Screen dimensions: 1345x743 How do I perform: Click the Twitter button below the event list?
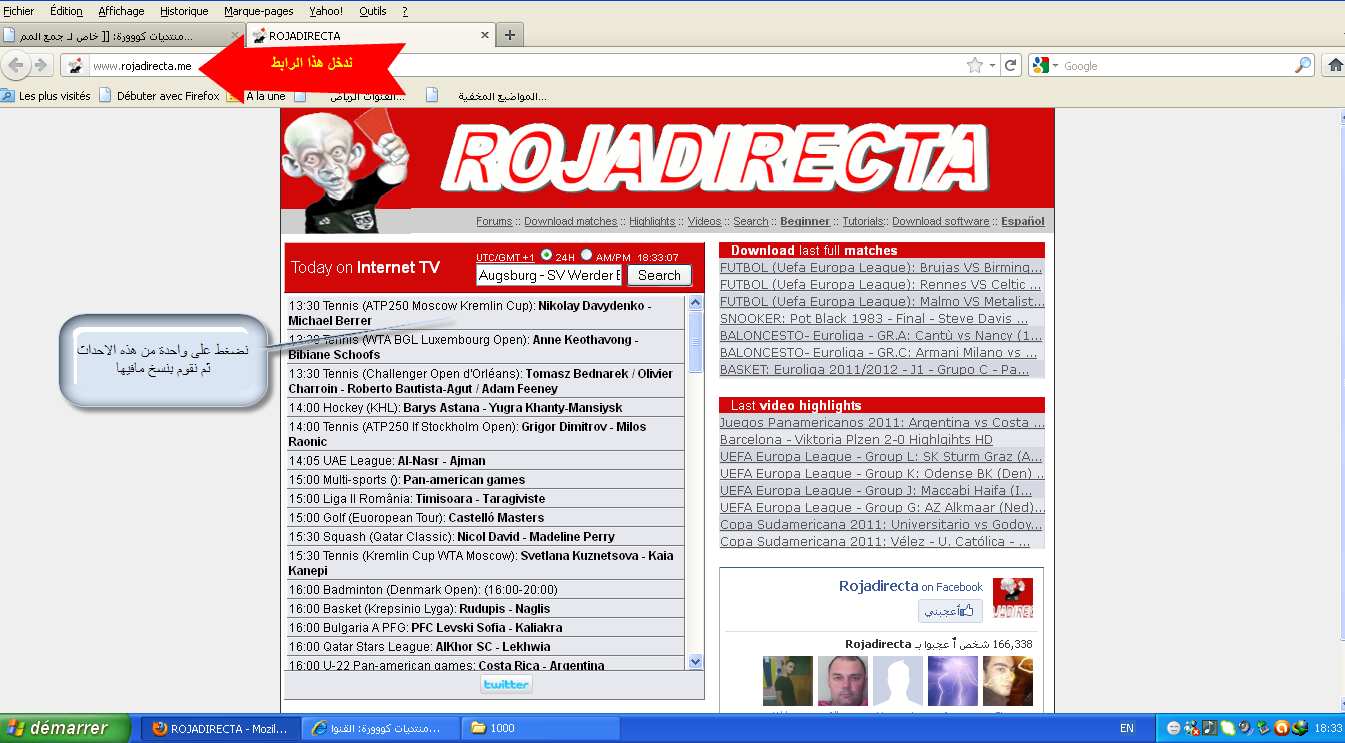coord(506,684)
